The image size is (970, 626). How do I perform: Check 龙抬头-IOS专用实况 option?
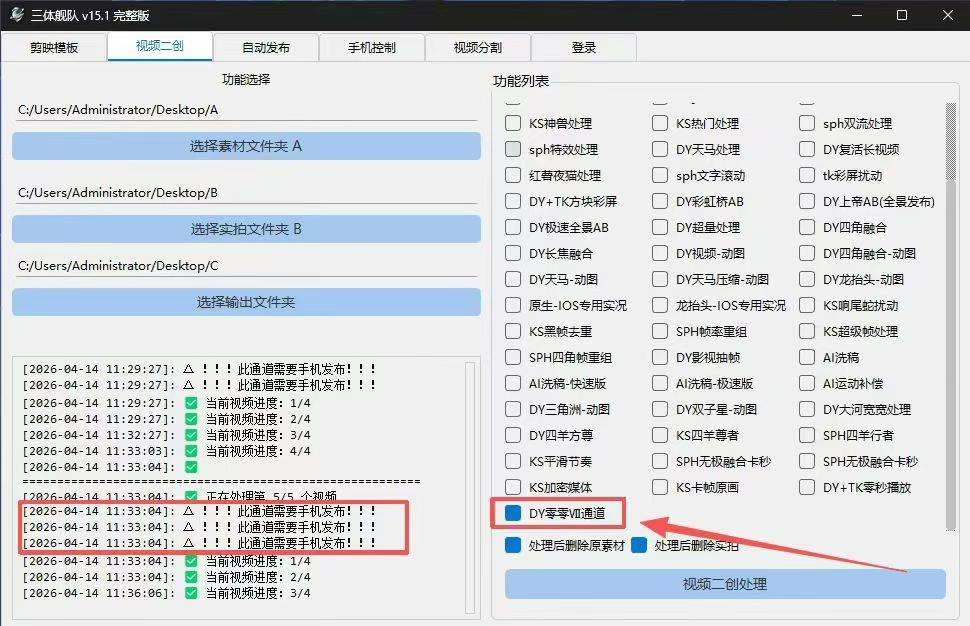[x=660, y=305]
